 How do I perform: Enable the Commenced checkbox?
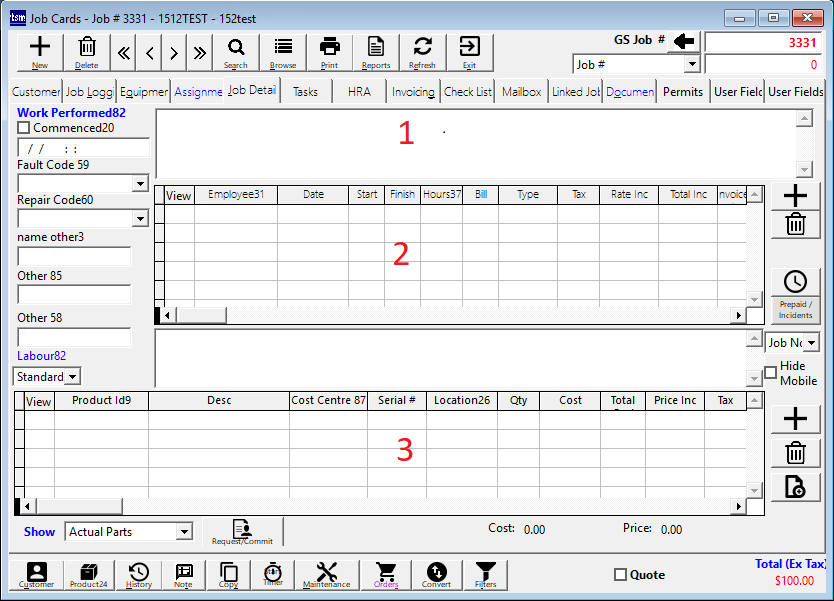click(x=24, y=128)
